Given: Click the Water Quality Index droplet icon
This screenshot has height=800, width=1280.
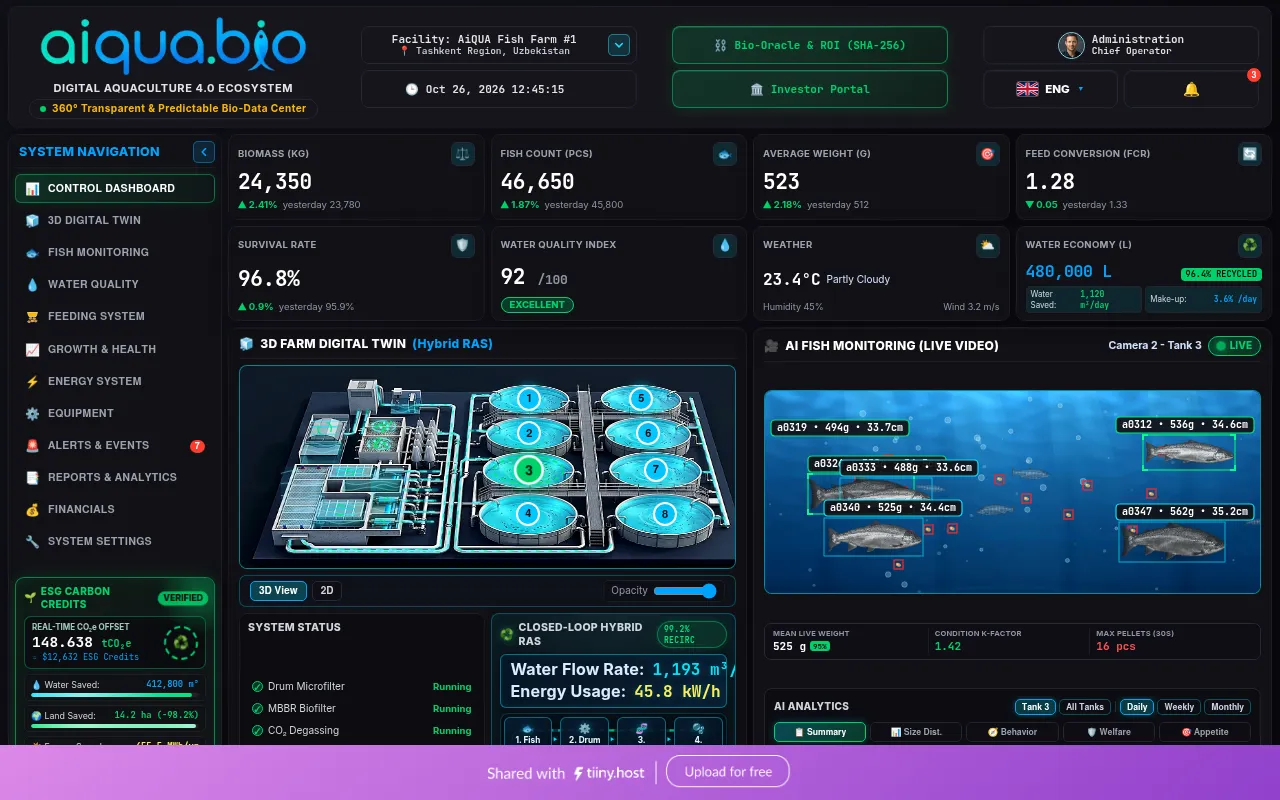Looking at the screenshot, I should click(725, 245).
